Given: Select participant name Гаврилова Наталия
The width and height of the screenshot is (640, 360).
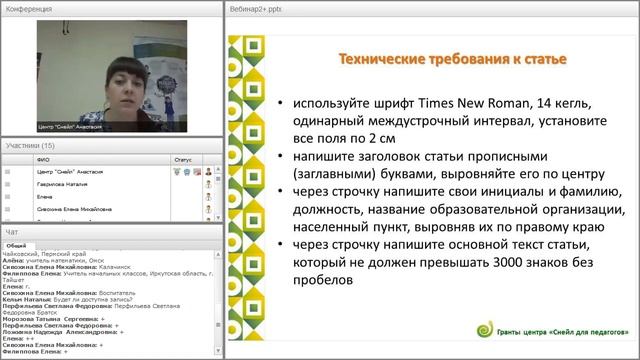Looking at the screenshot, I should click(x=62, y=184).
